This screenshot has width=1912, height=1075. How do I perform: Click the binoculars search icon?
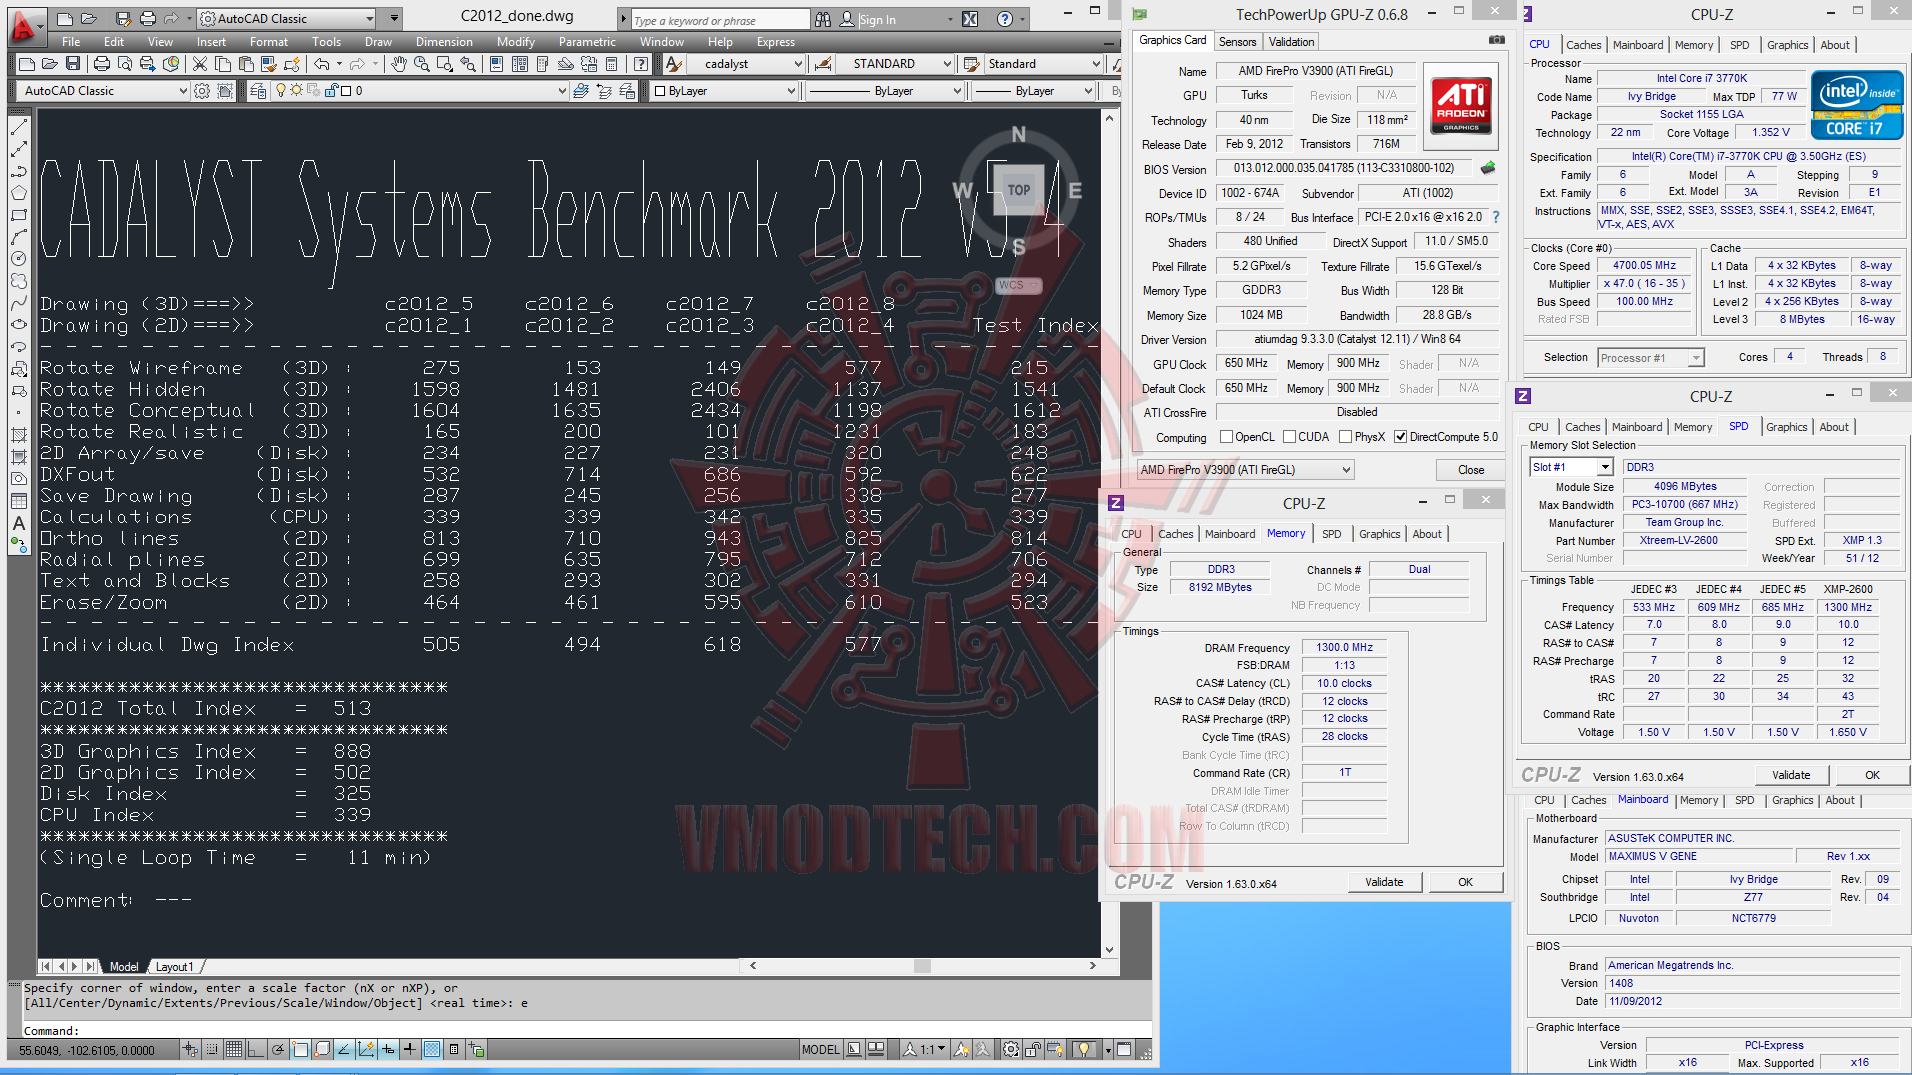(823, 19)
